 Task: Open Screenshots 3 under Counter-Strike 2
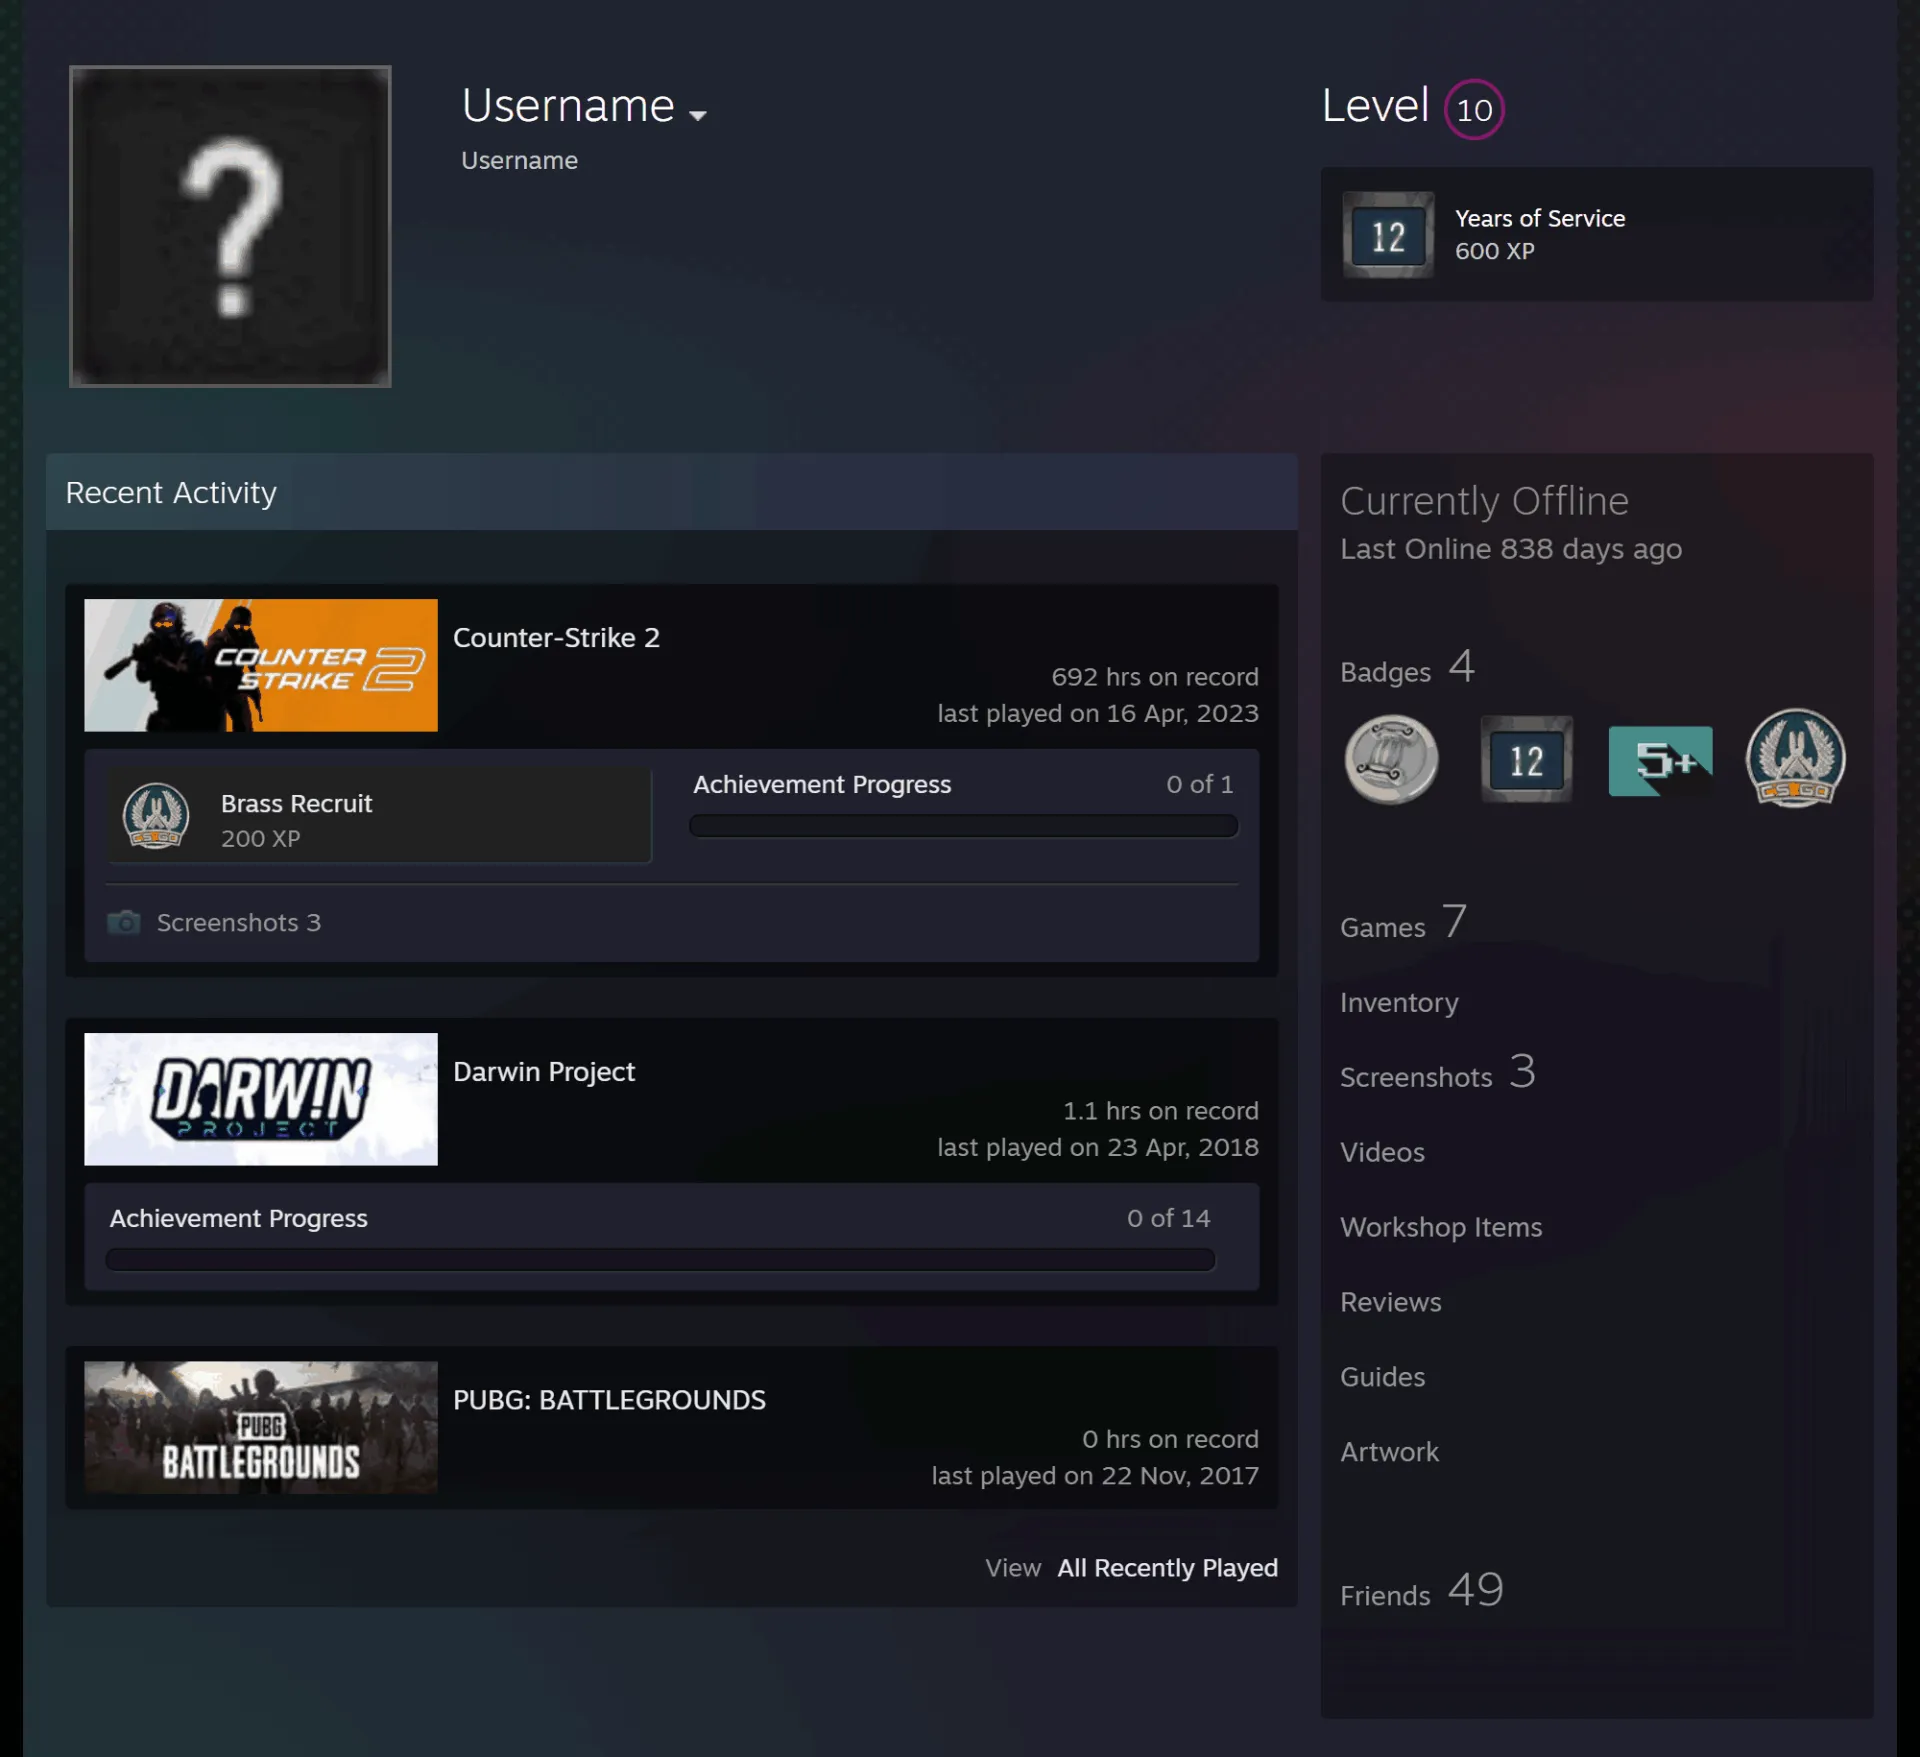coord(238,922)
